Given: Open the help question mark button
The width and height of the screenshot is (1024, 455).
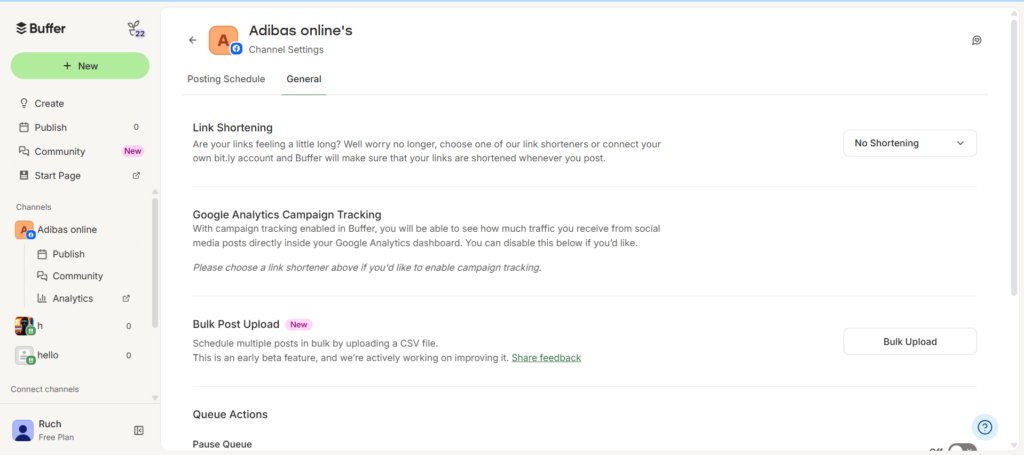Looking at the screenshot, I should pyautogui.click(x=985, y=427).
